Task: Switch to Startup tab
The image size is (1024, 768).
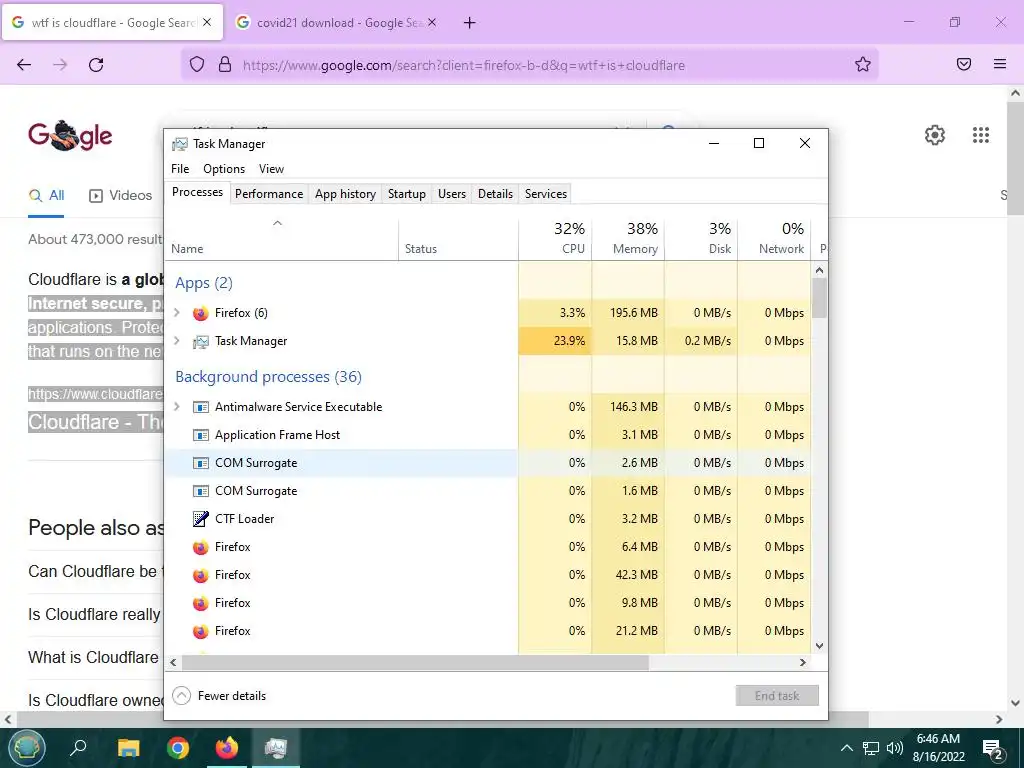Action: click(x=407, y=194)
